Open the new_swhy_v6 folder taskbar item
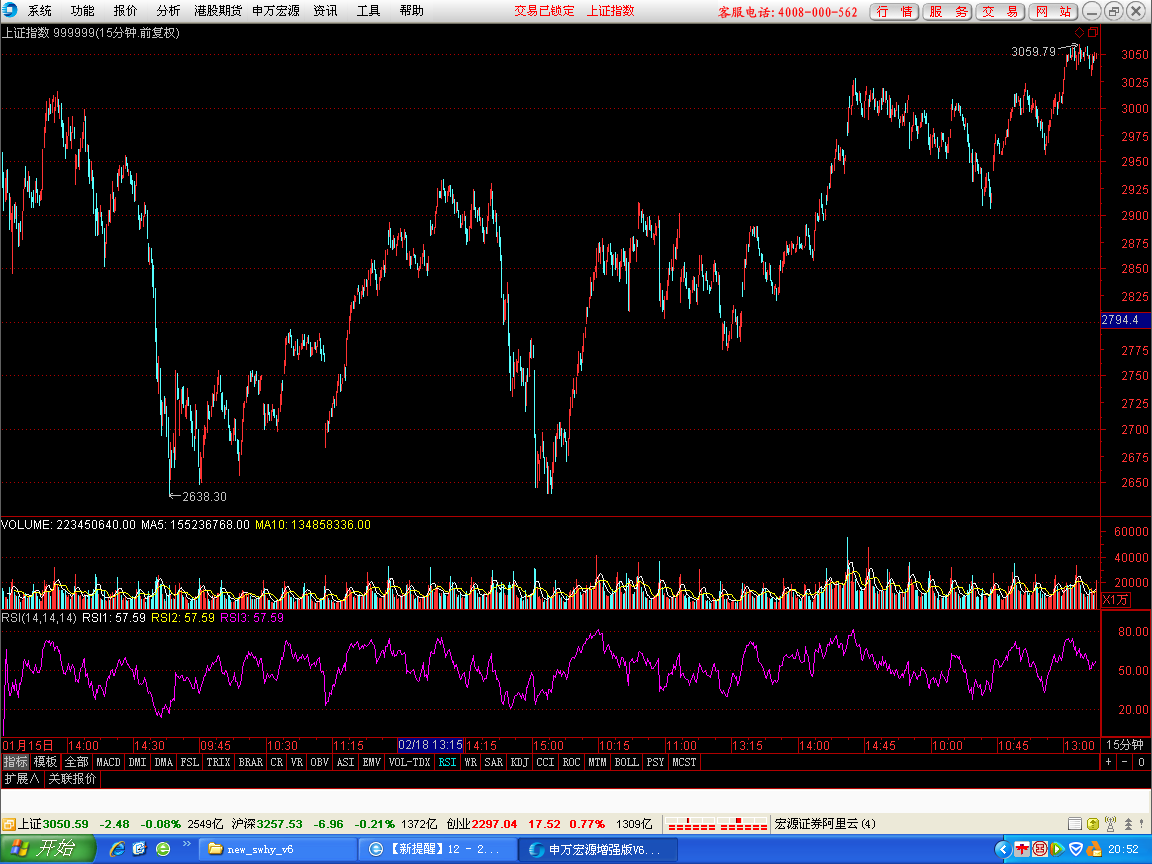This screenshot has height=864, width=1152. (278, 849)
